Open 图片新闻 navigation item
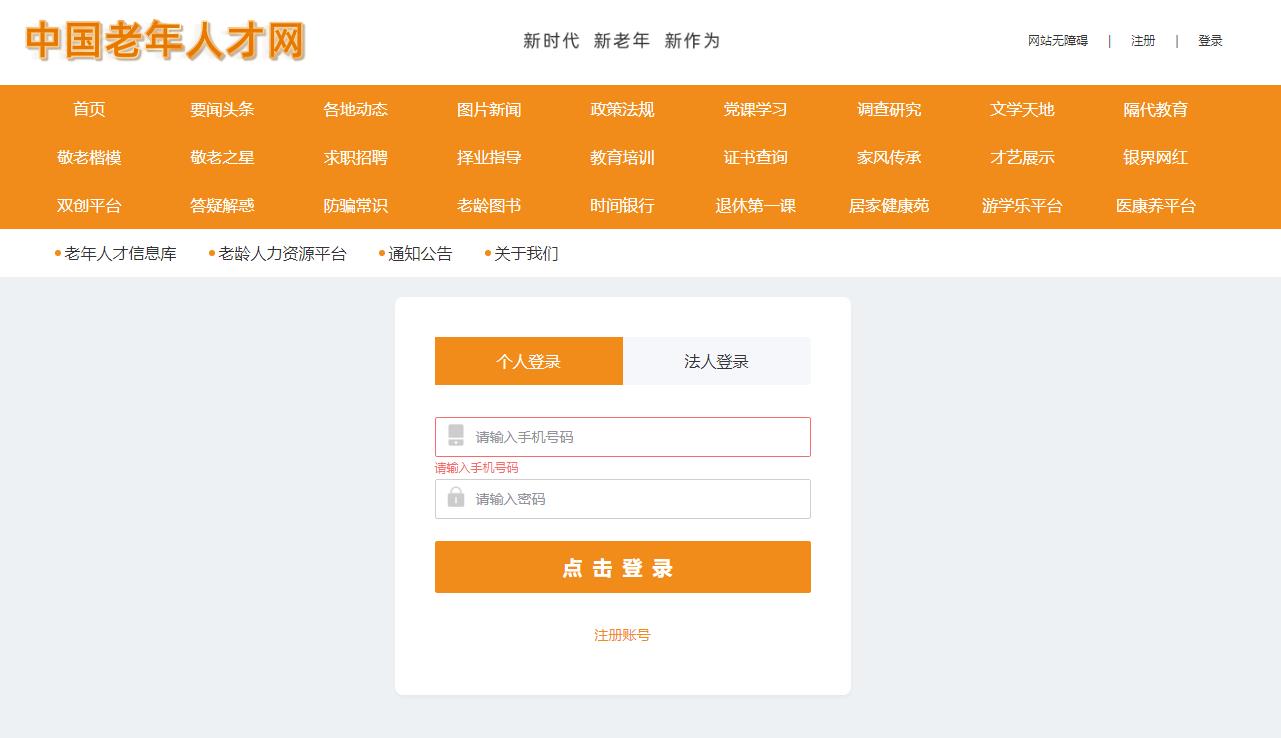1281x738 pixels. click(489, 109)
